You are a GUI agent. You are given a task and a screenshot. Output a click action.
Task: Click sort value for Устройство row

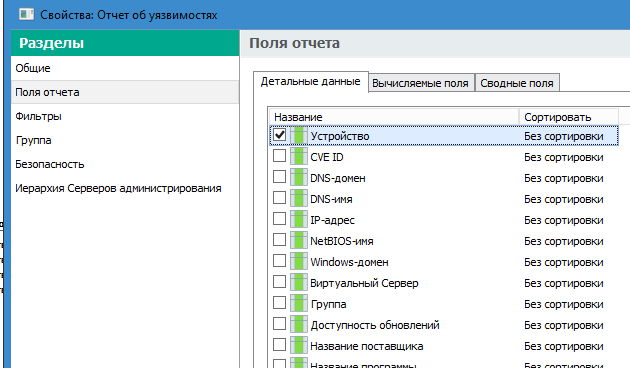click(564, 136)
